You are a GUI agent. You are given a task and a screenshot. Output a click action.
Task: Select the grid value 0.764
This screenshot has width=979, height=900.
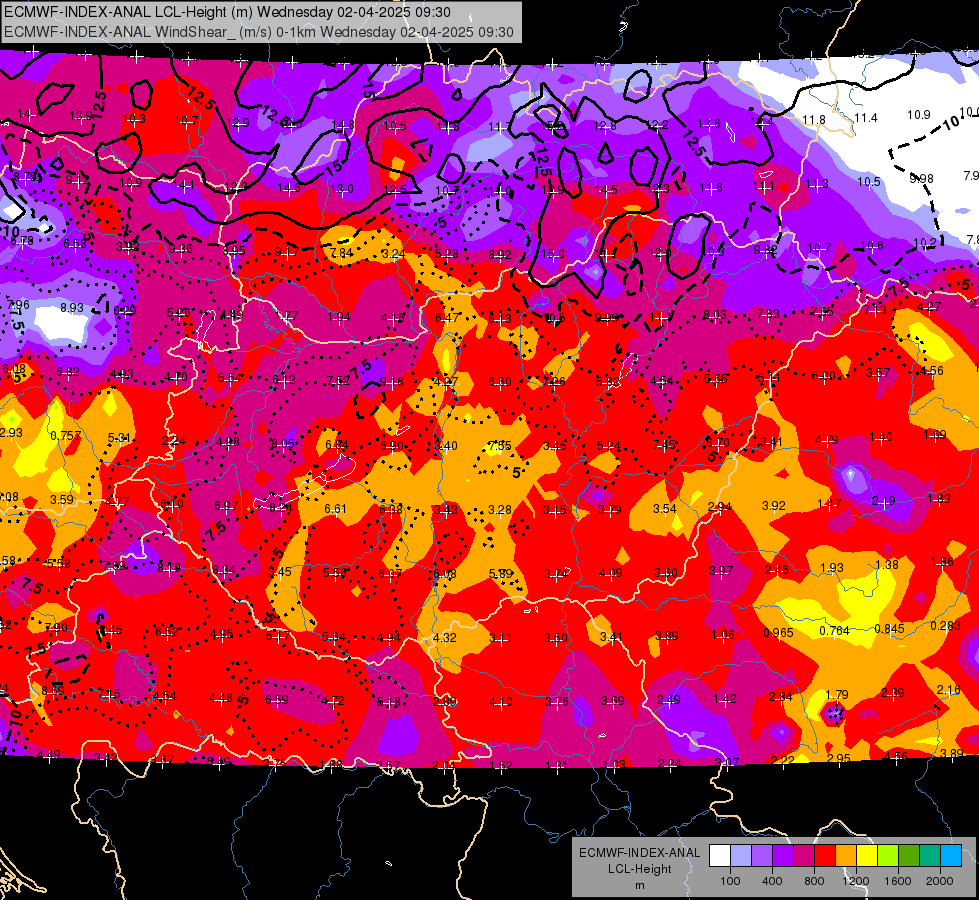(834, 631)
